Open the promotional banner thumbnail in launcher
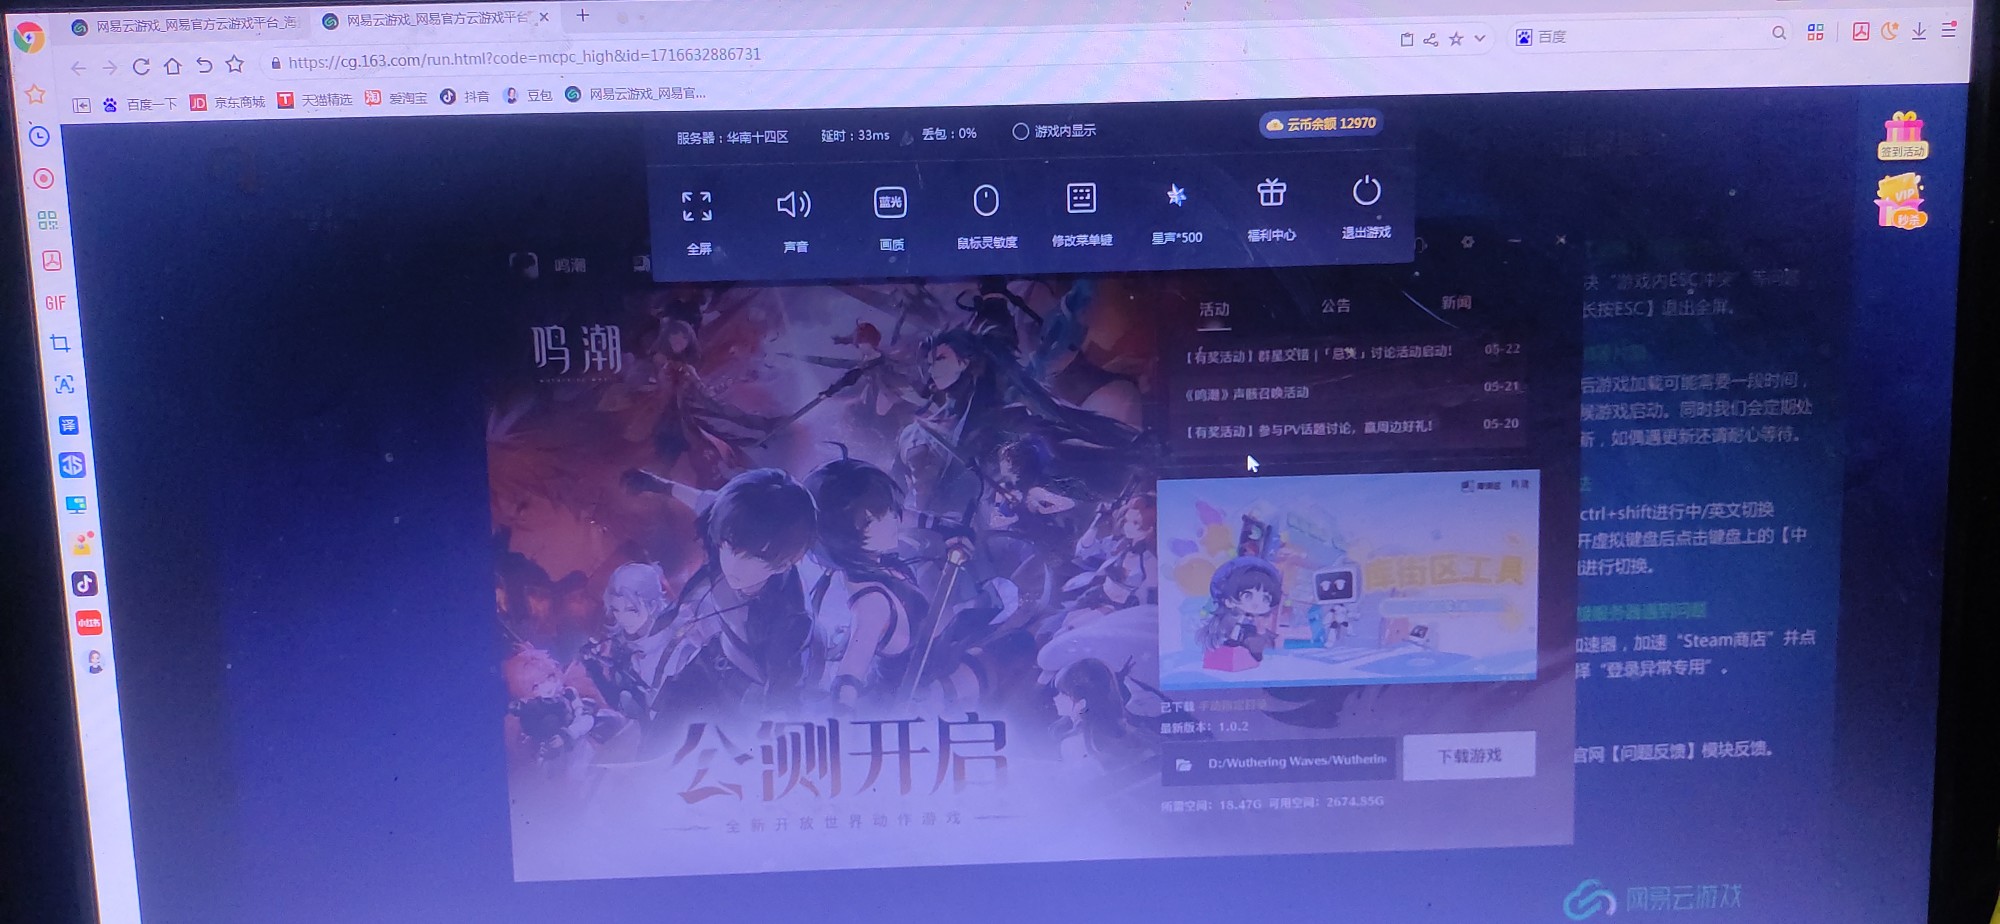 1348,578
